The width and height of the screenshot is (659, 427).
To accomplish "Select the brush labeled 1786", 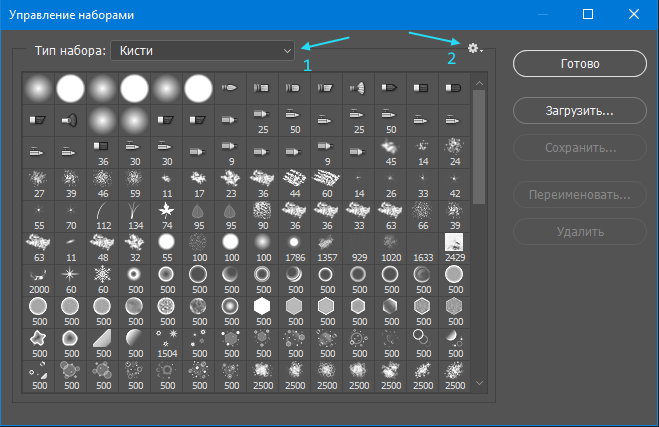I will point(295,248).
